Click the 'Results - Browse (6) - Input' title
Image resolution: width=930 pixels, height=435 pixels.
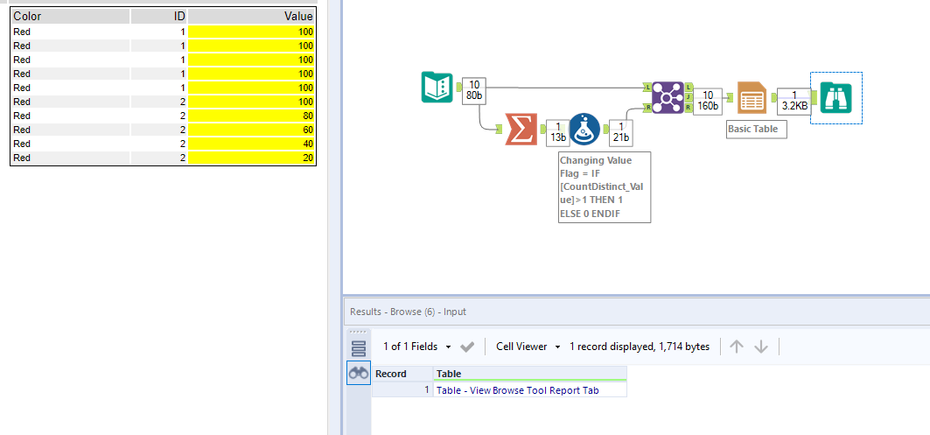408,312
